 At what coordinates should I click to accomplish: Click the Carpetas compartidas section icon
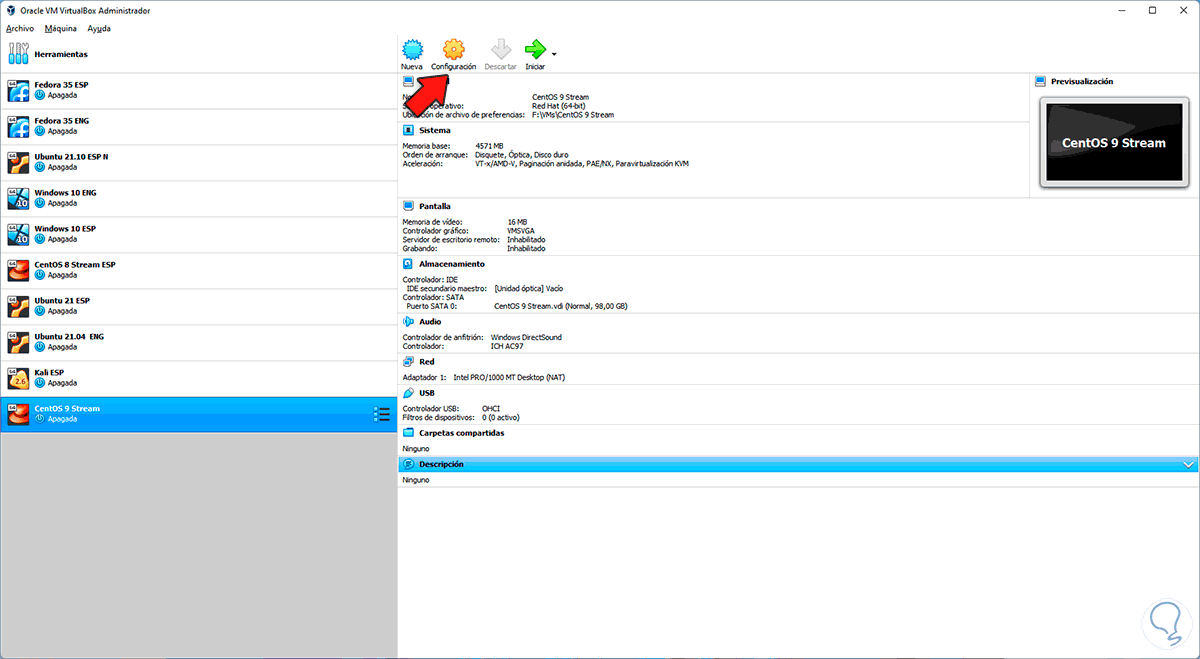(x=409, y=433)
